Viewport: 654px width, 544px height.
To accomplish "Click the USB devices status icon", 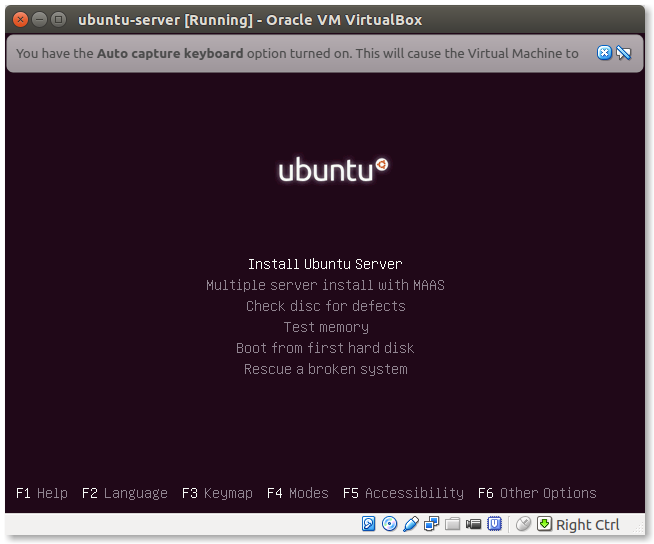I will point(411,524).
